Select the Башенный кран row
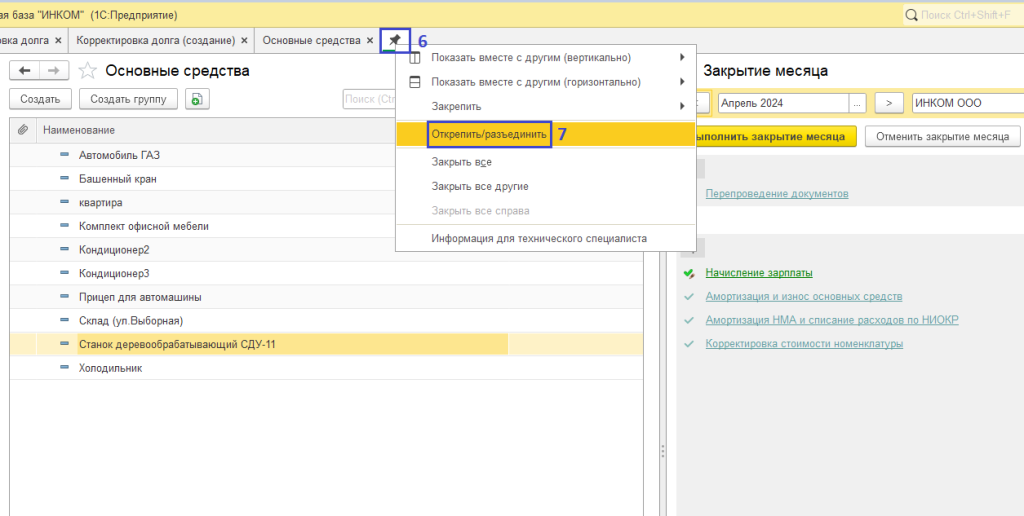Image resolution: width=1024 pixels, height=516 pixels. [x=118, y=179]
